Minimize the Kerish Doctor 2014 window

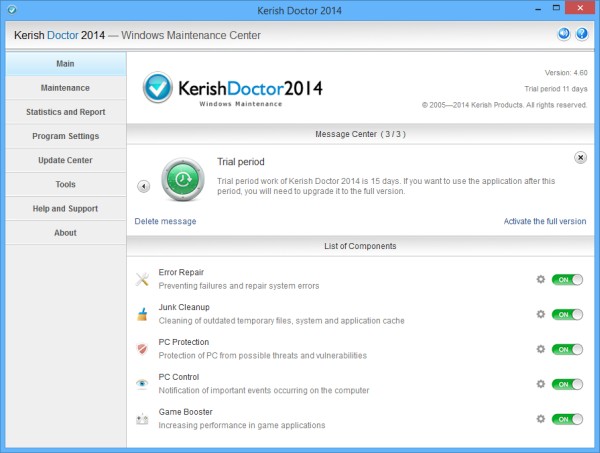pos(538,8)
